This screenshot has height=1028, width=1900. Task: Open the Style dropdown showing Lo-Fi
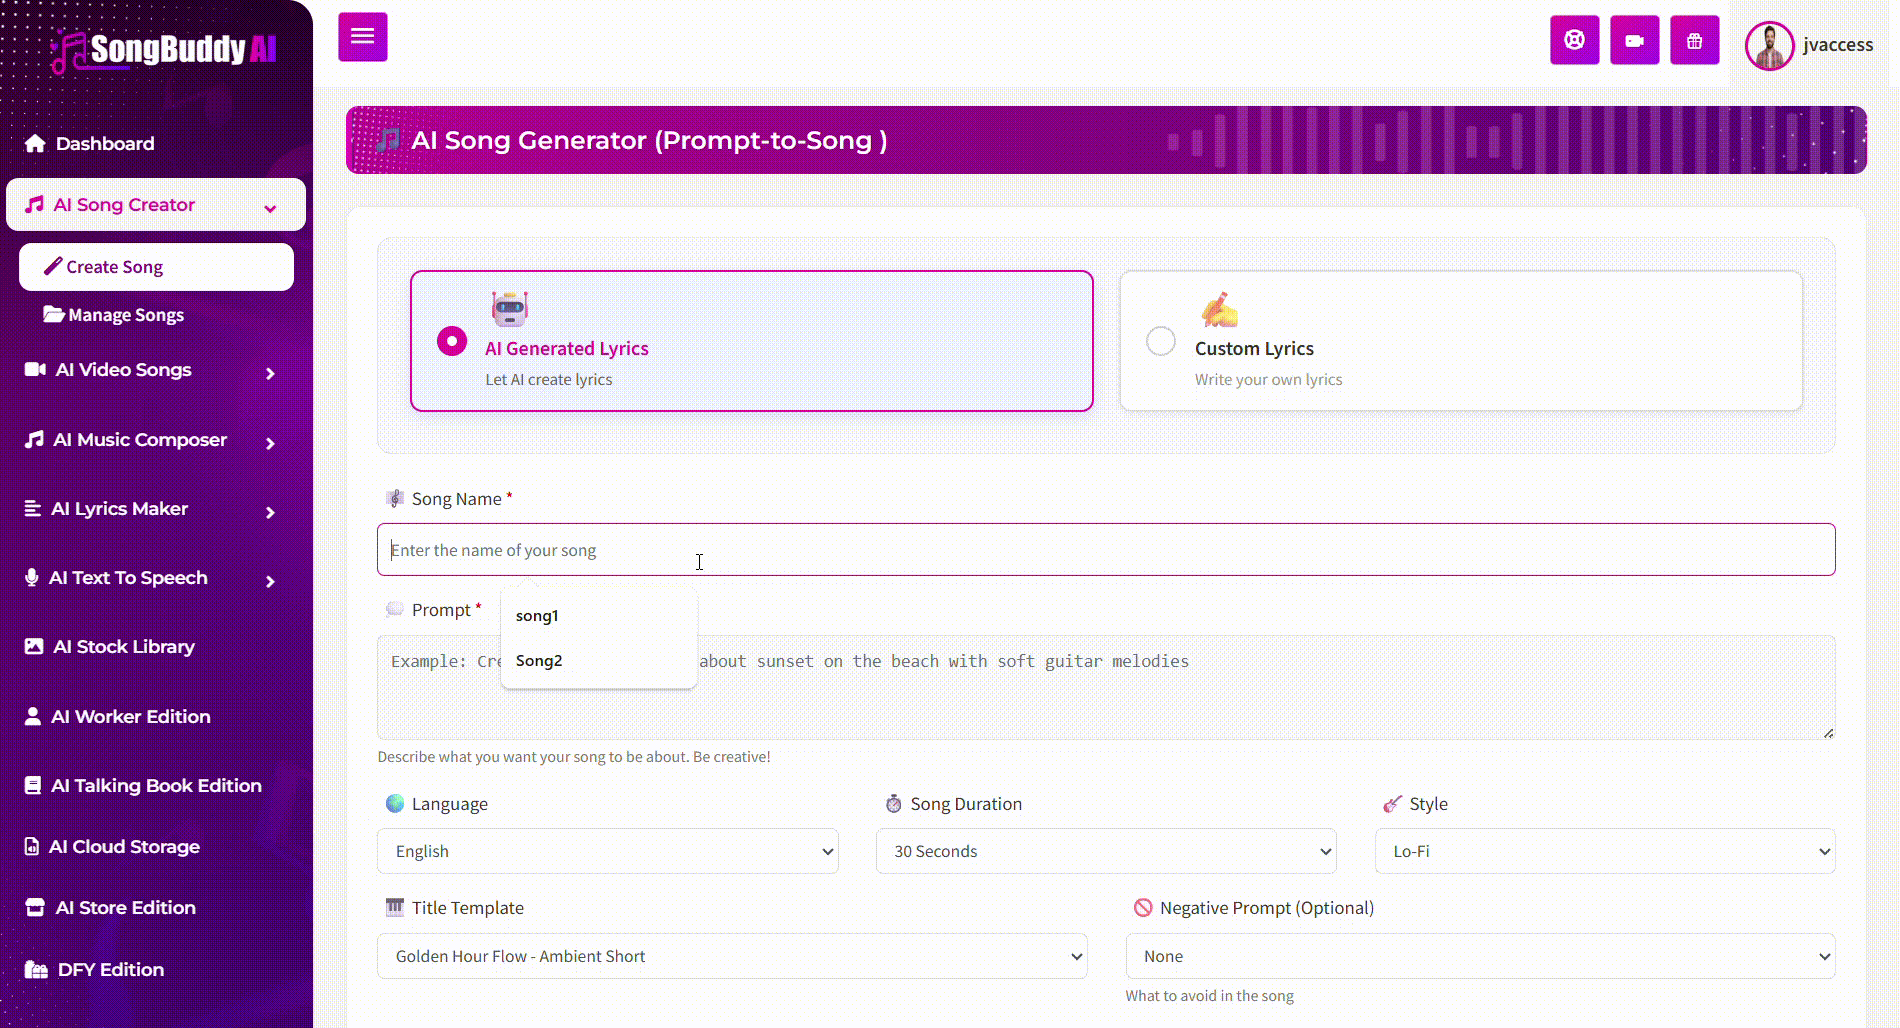1604,851
